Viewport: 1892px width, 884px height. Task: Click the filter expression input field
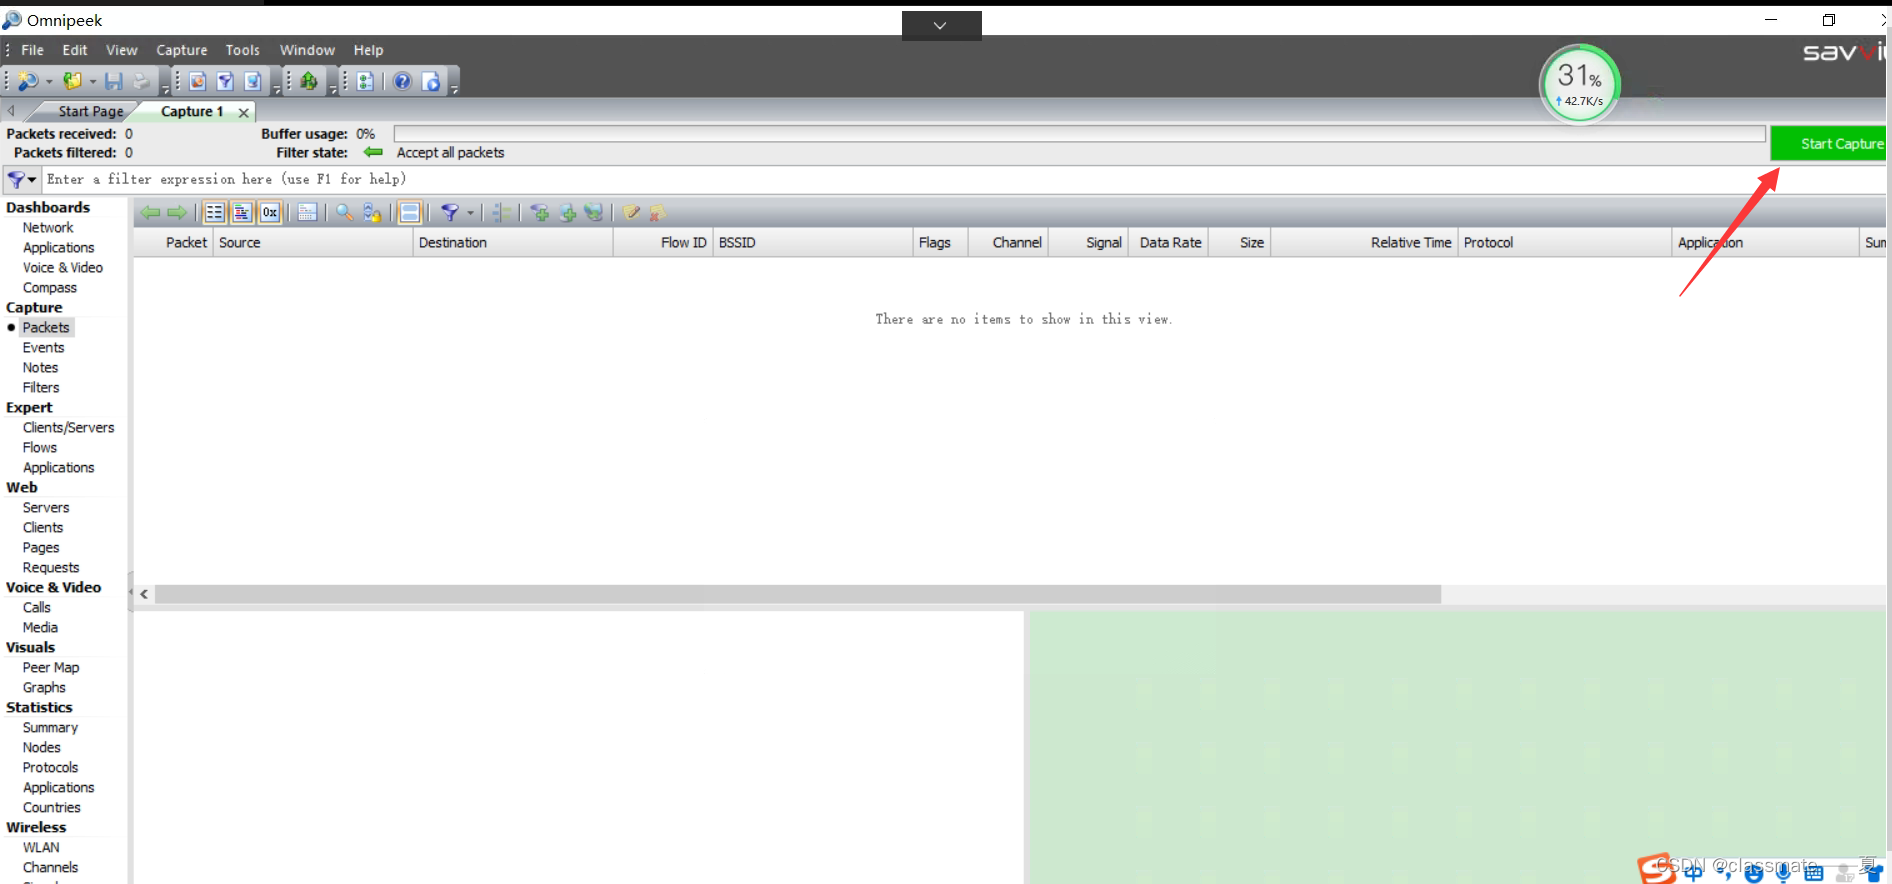pyautogui.click(x=964, y=179)
